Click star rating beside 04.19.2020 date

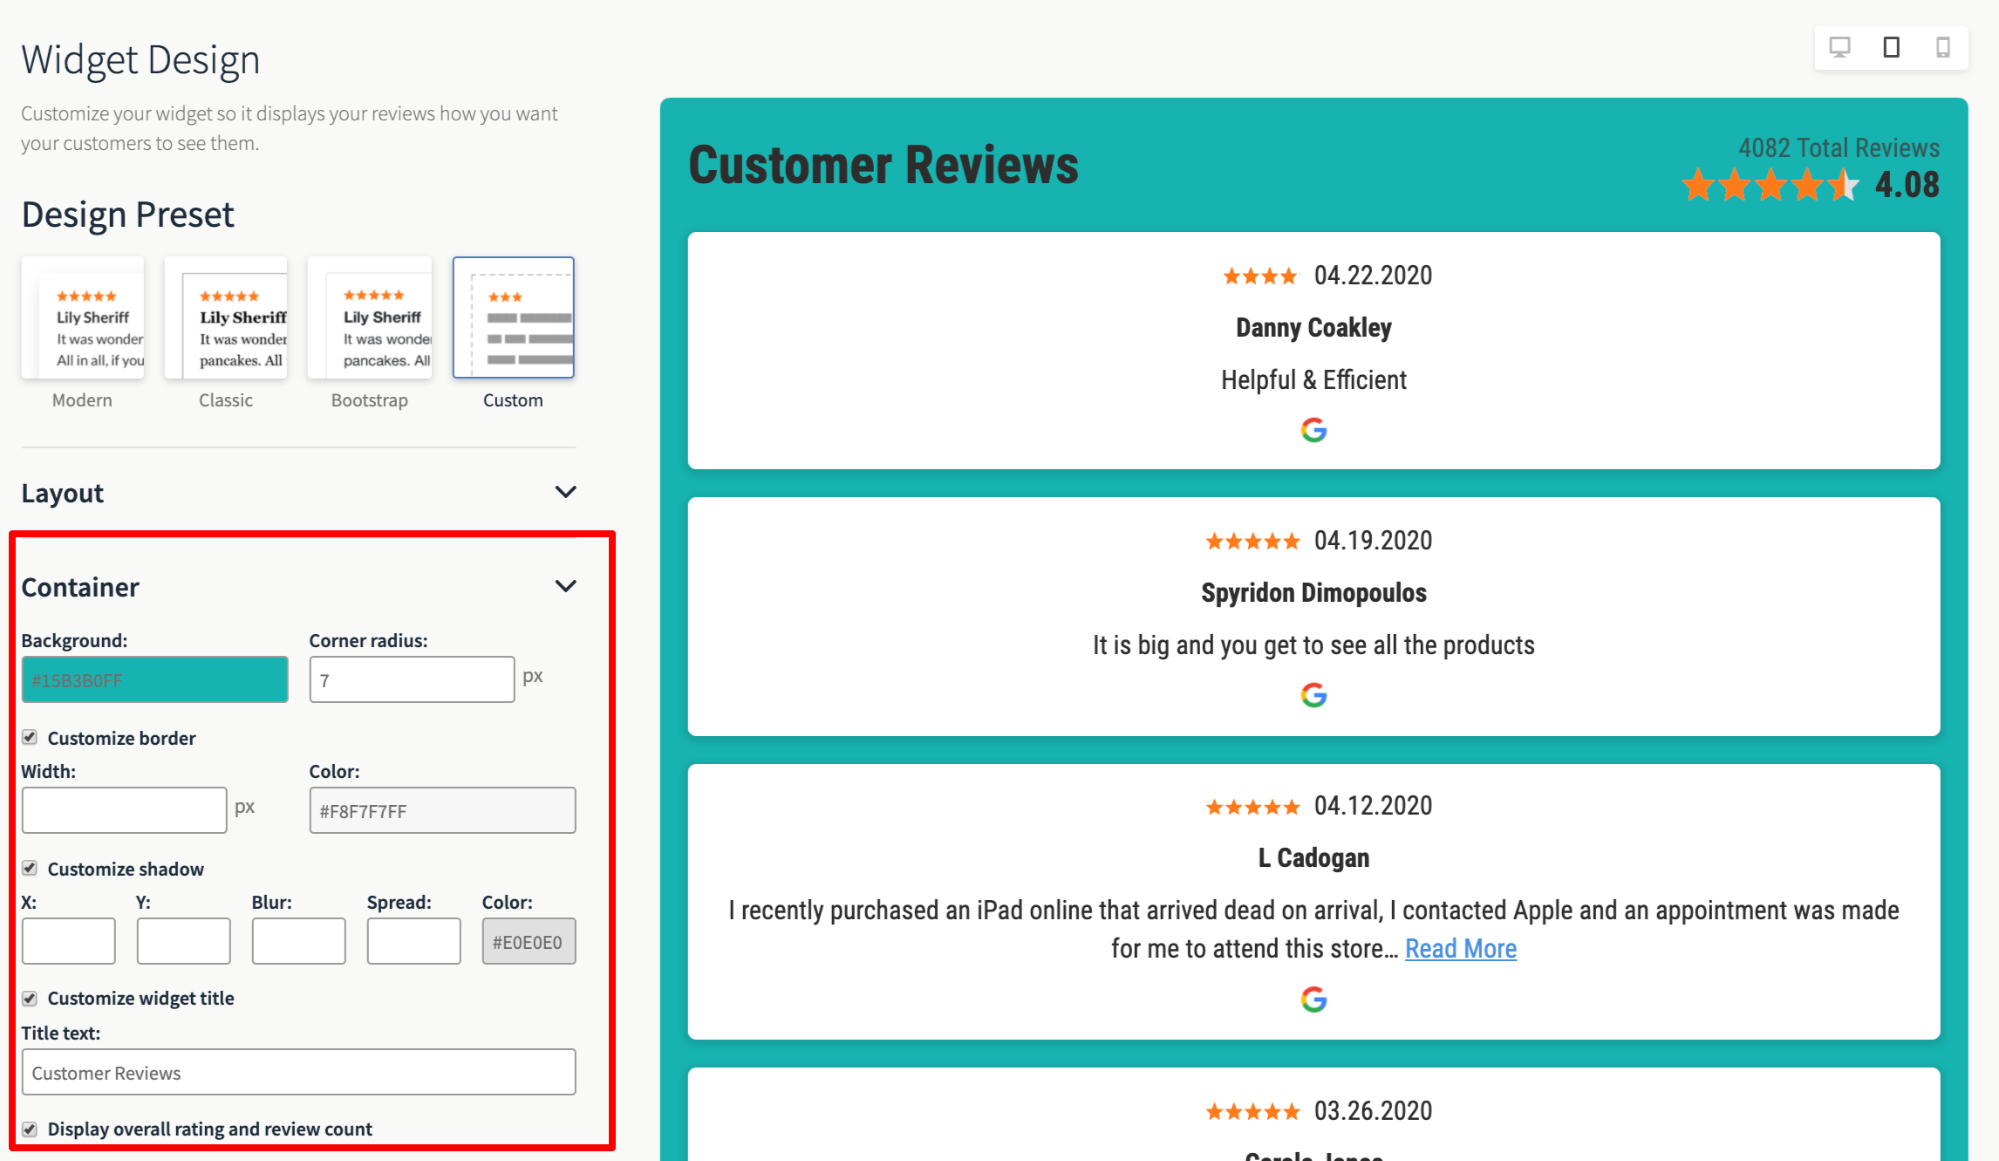click(x=1252, y=541)
